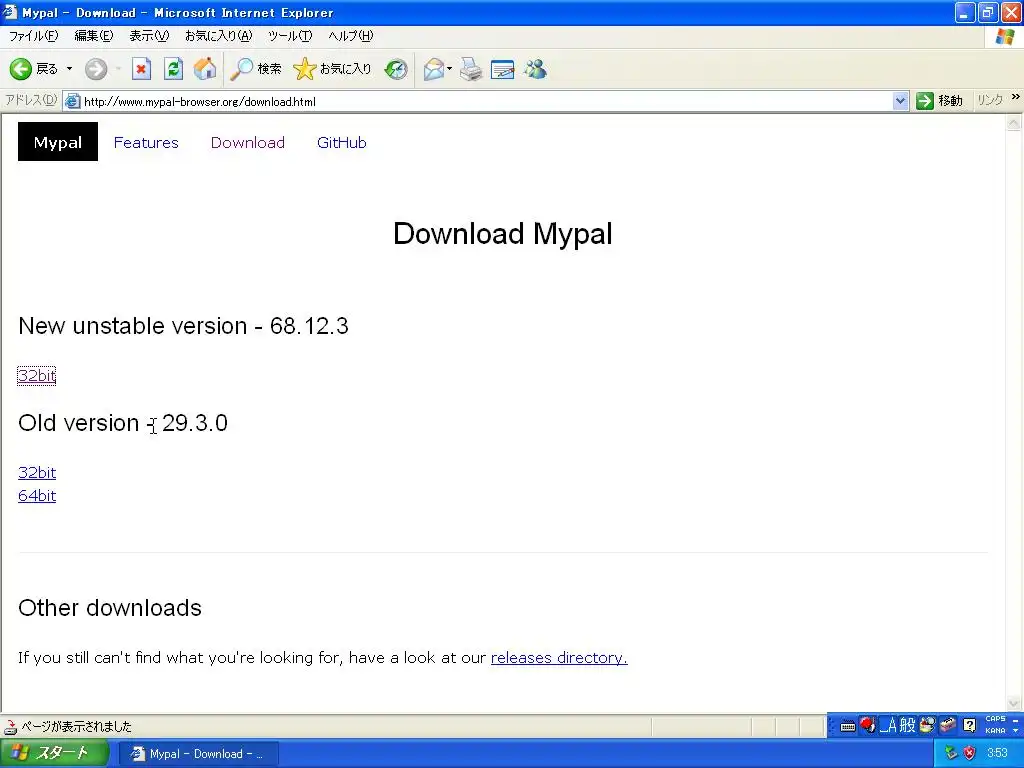Download 32bit of old version 29.3.0
This screenshot has width=1024, height=768.
tap(37, 472)
